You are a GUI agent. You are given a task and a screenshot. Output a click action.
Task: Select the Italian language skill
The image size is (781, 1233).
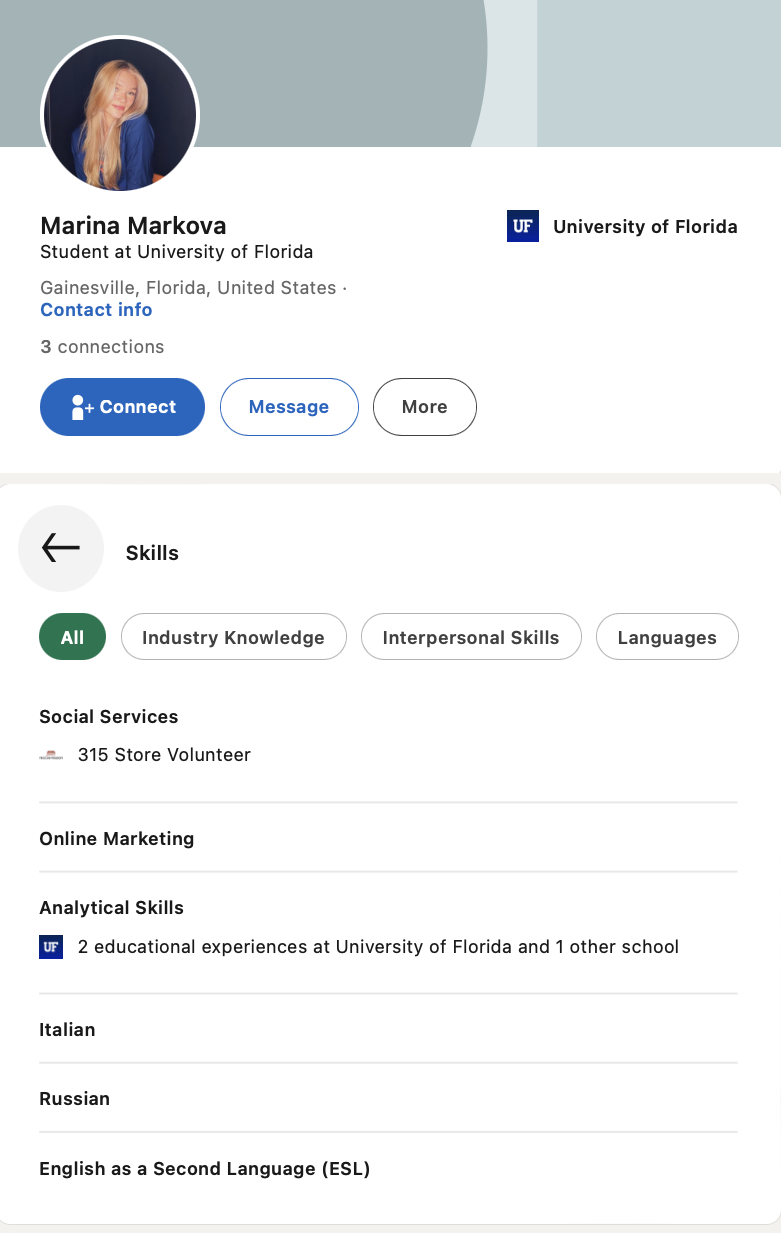pyautogui.click(x=67, y=1030)
